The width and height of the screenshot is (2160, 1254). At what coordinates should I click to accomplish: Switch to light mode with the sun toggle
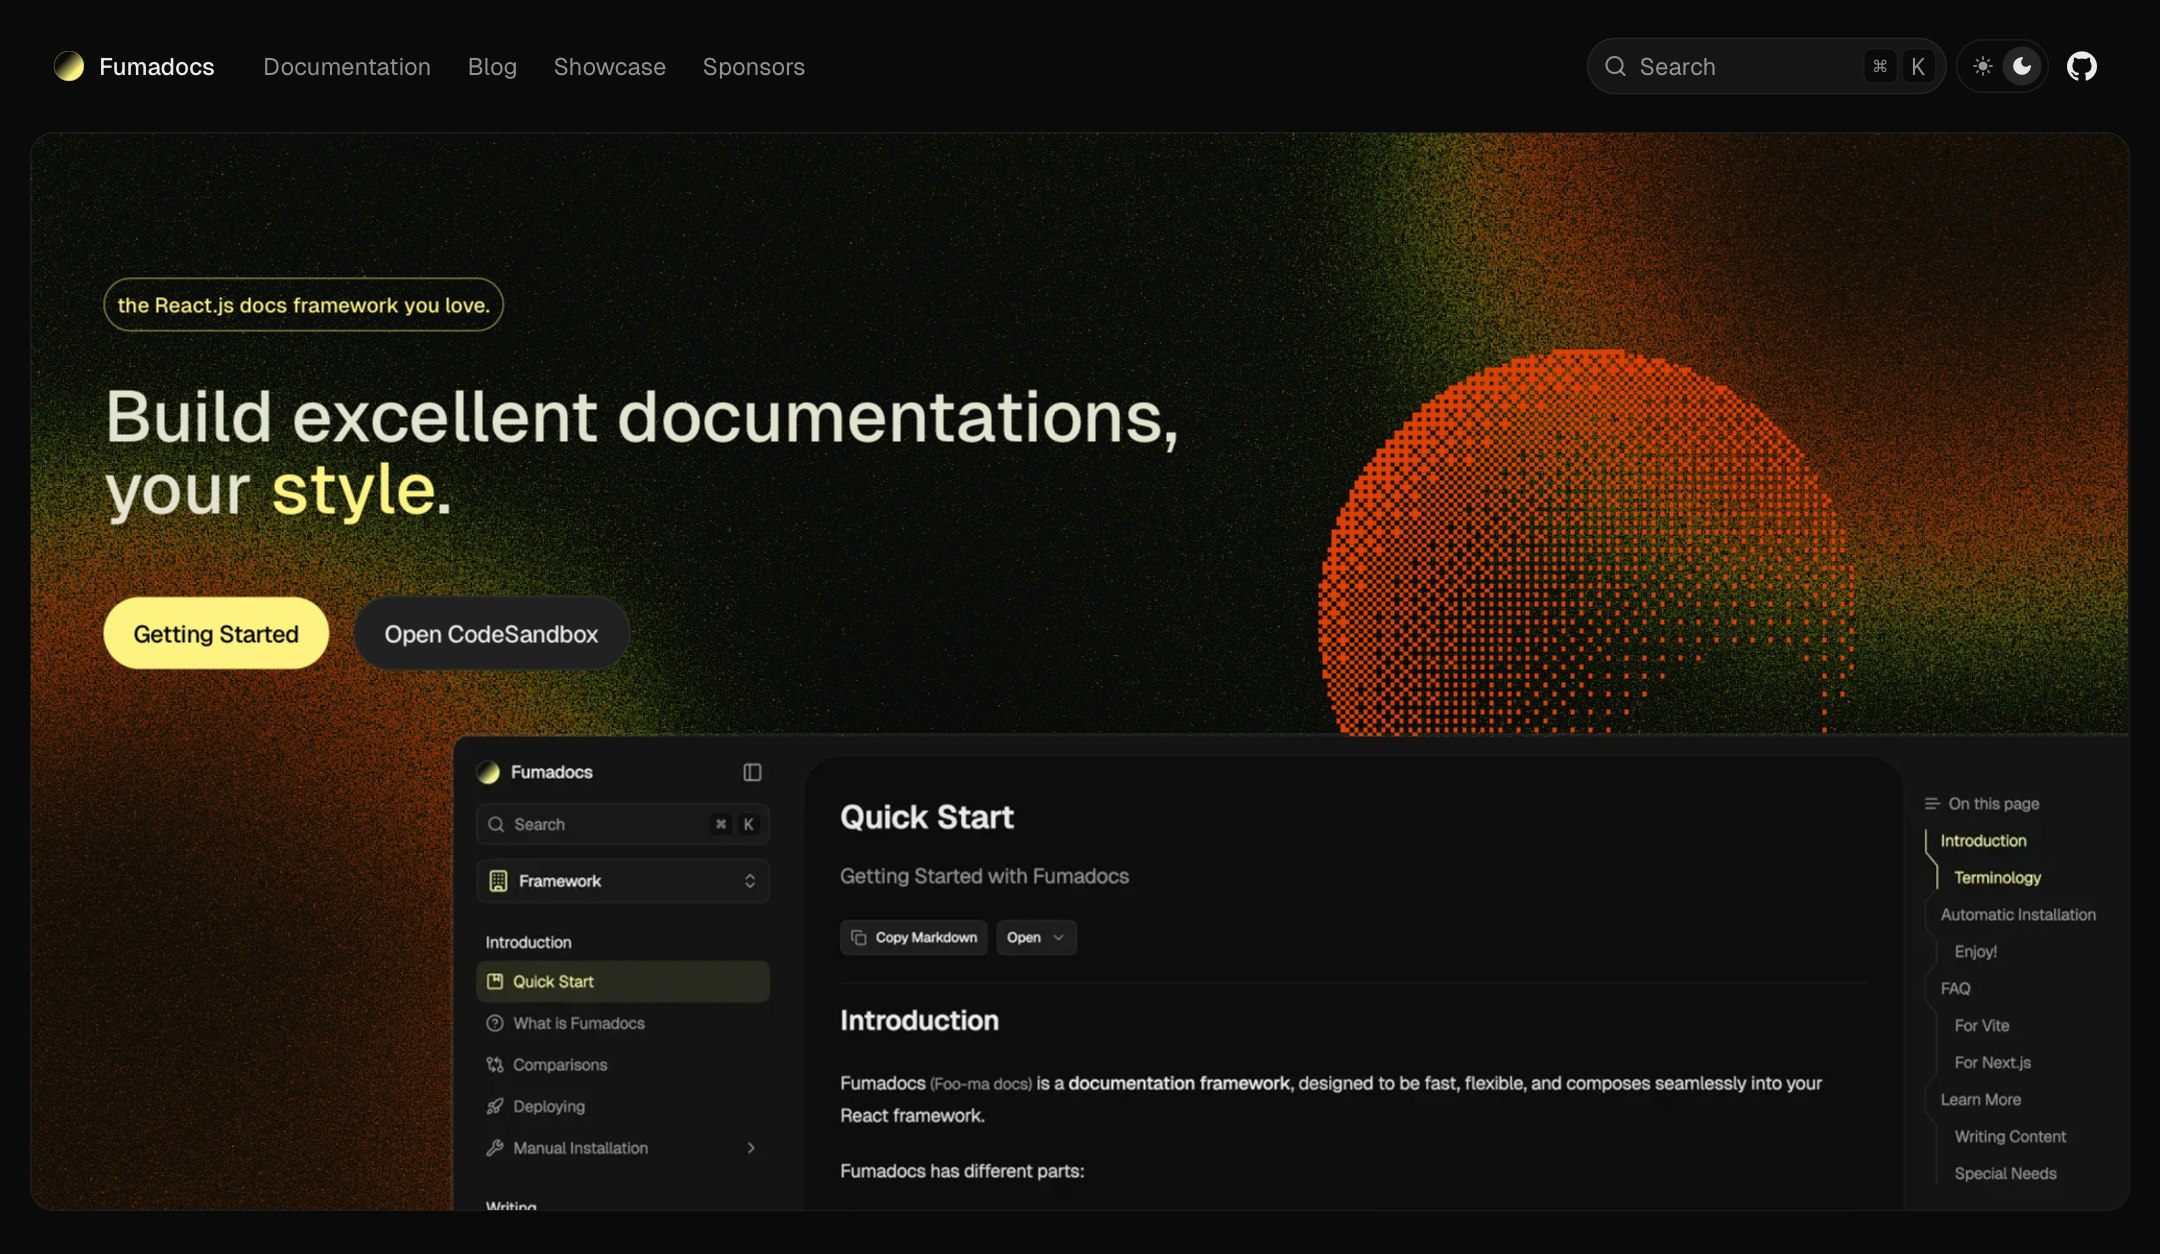(1983, 66)
